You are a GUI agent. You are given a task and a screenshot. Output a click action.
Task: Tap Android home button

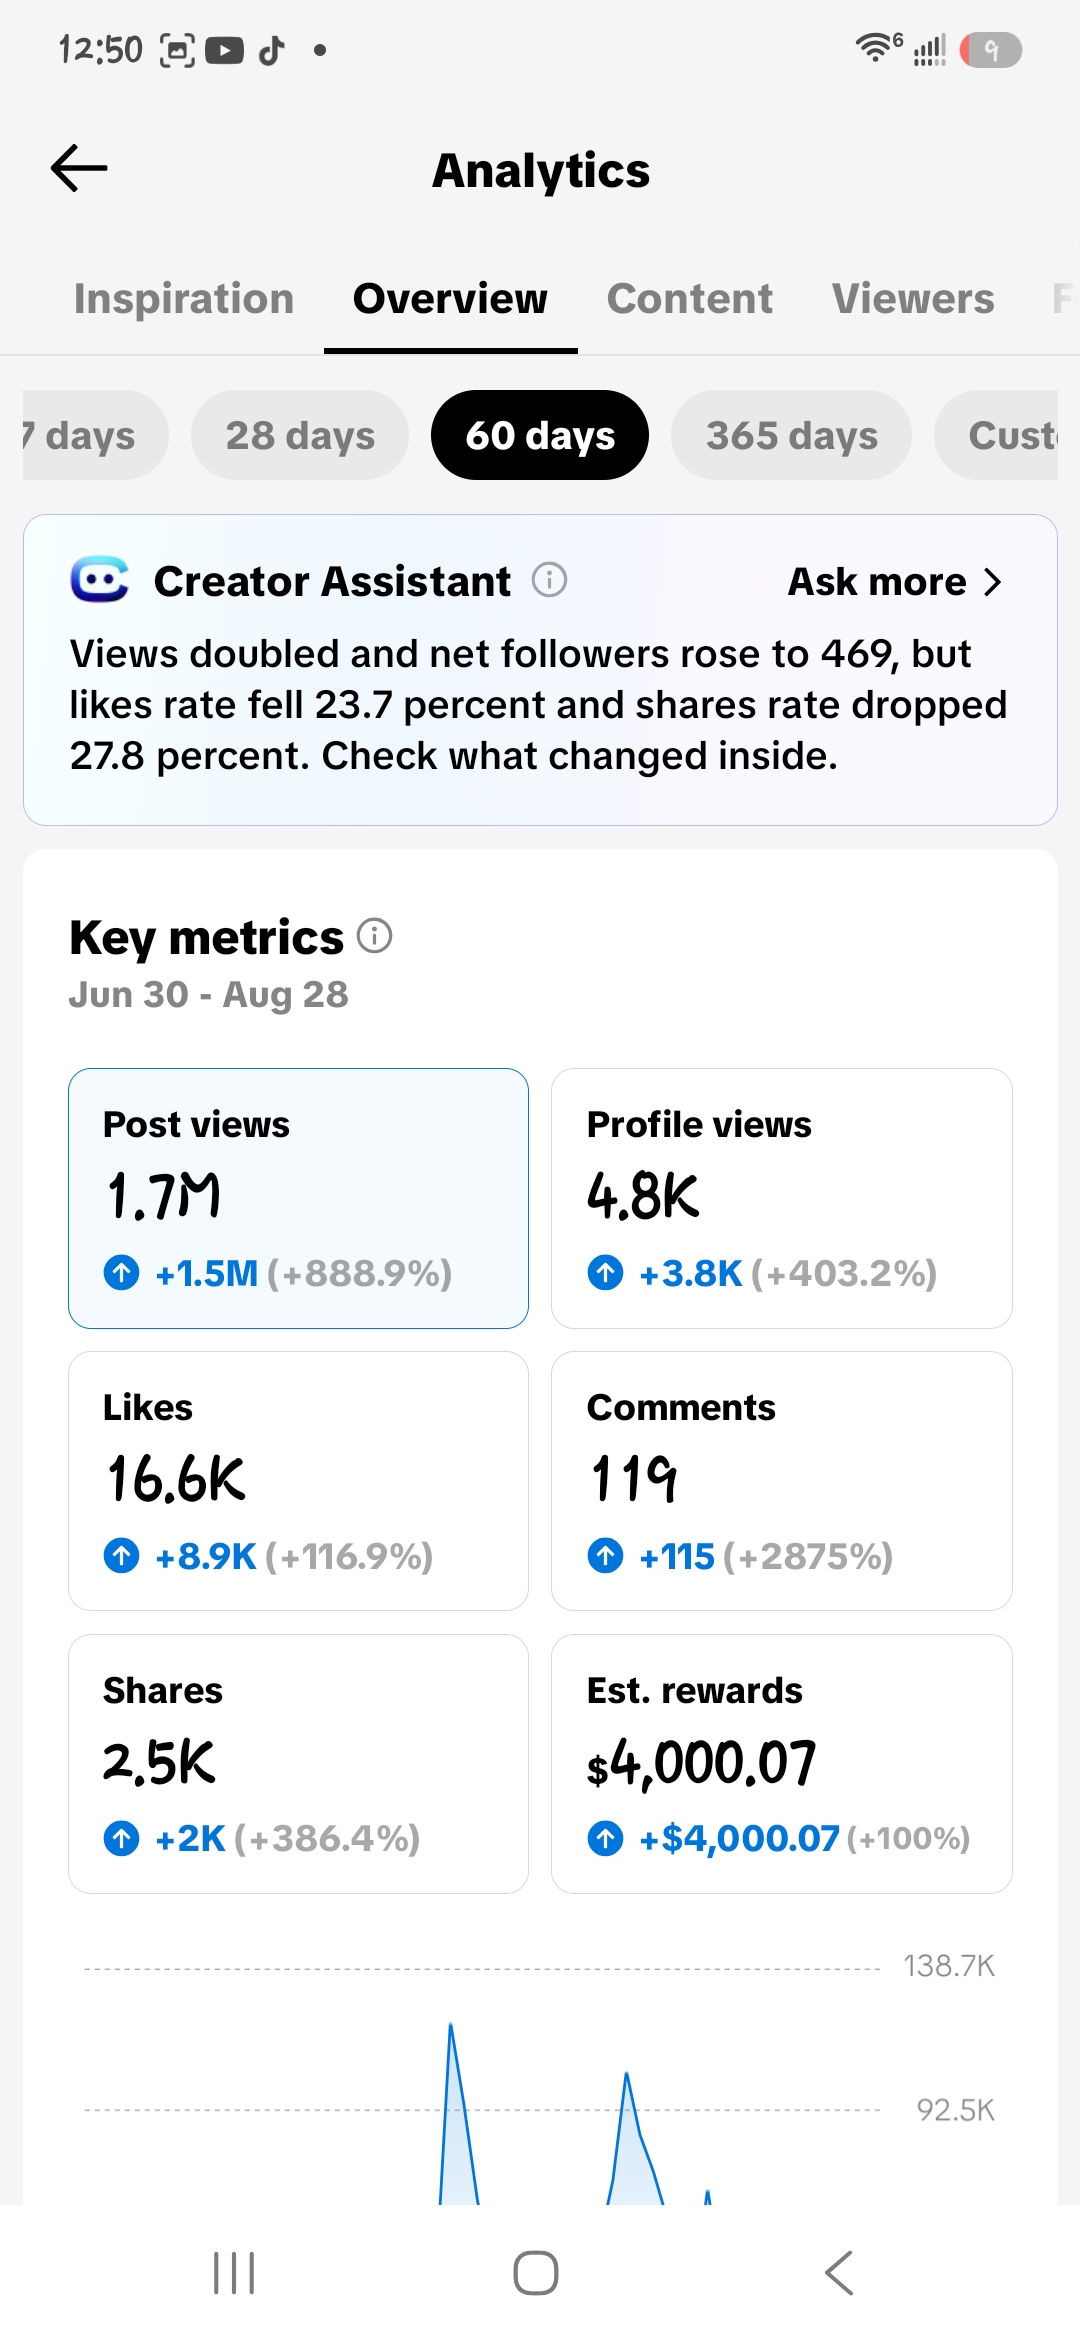pos(536,2273)
